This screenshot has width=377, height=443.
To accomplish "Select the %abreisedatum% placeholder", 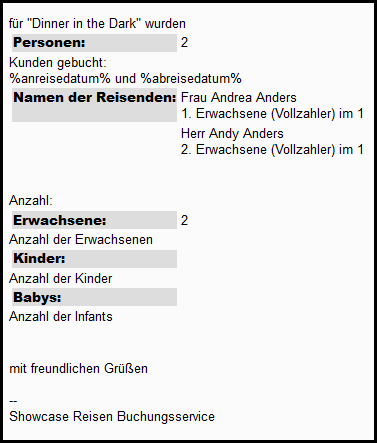I will click(191, 79).
